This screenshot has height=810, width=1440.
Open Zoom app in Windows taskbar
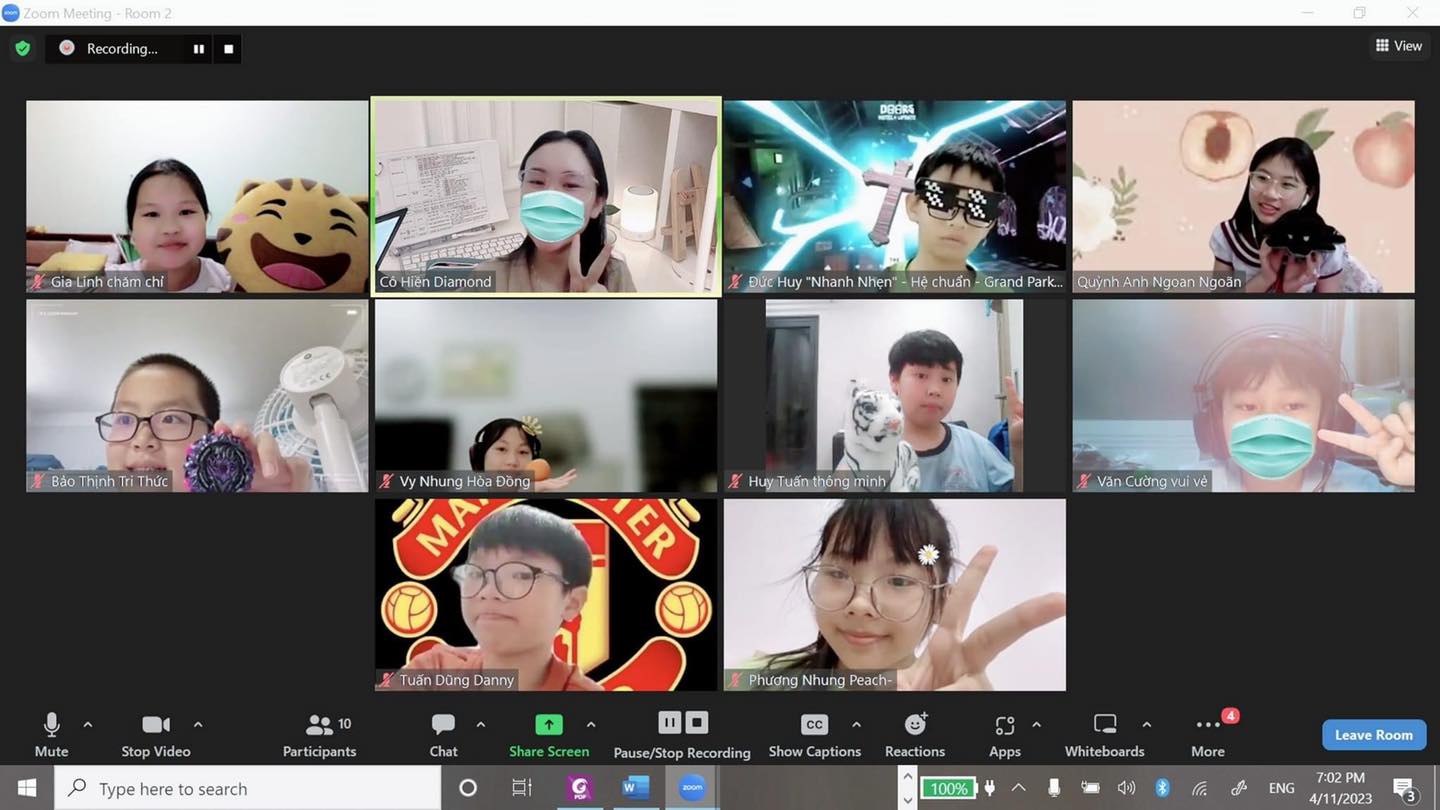(x=692, y=788)
